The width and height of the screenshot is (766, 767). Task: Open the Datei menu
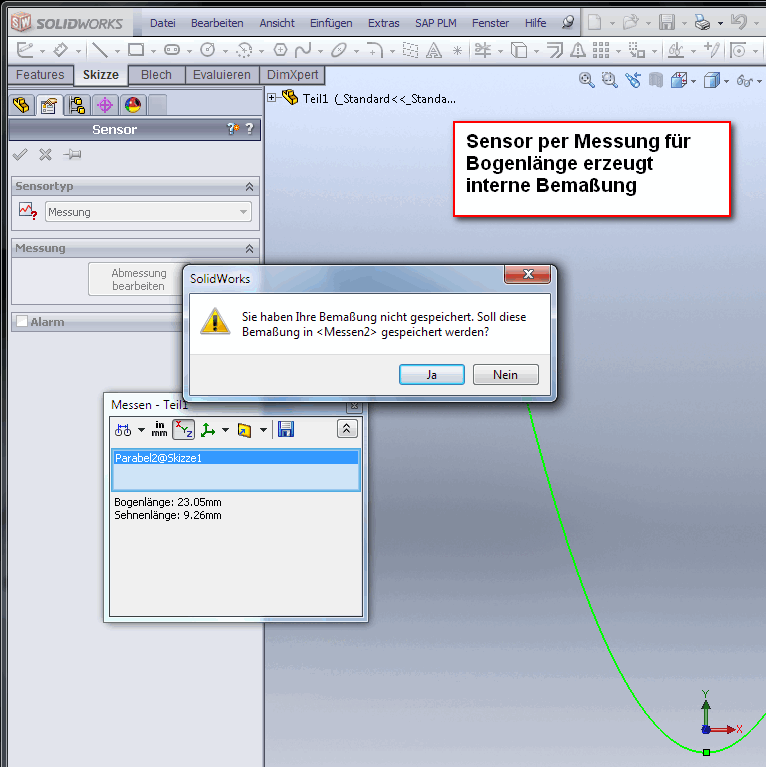tap(163, 23)
